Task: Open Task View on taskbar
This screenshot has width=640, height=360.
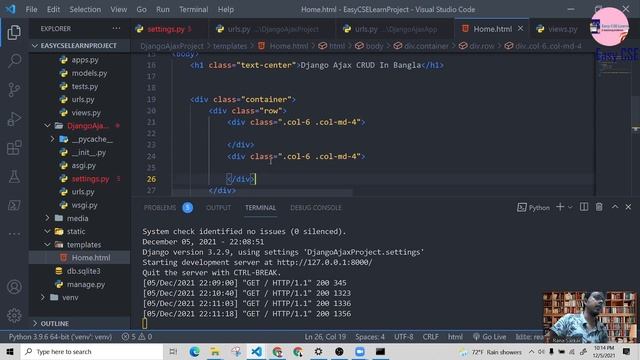Action: coord(173,351)
